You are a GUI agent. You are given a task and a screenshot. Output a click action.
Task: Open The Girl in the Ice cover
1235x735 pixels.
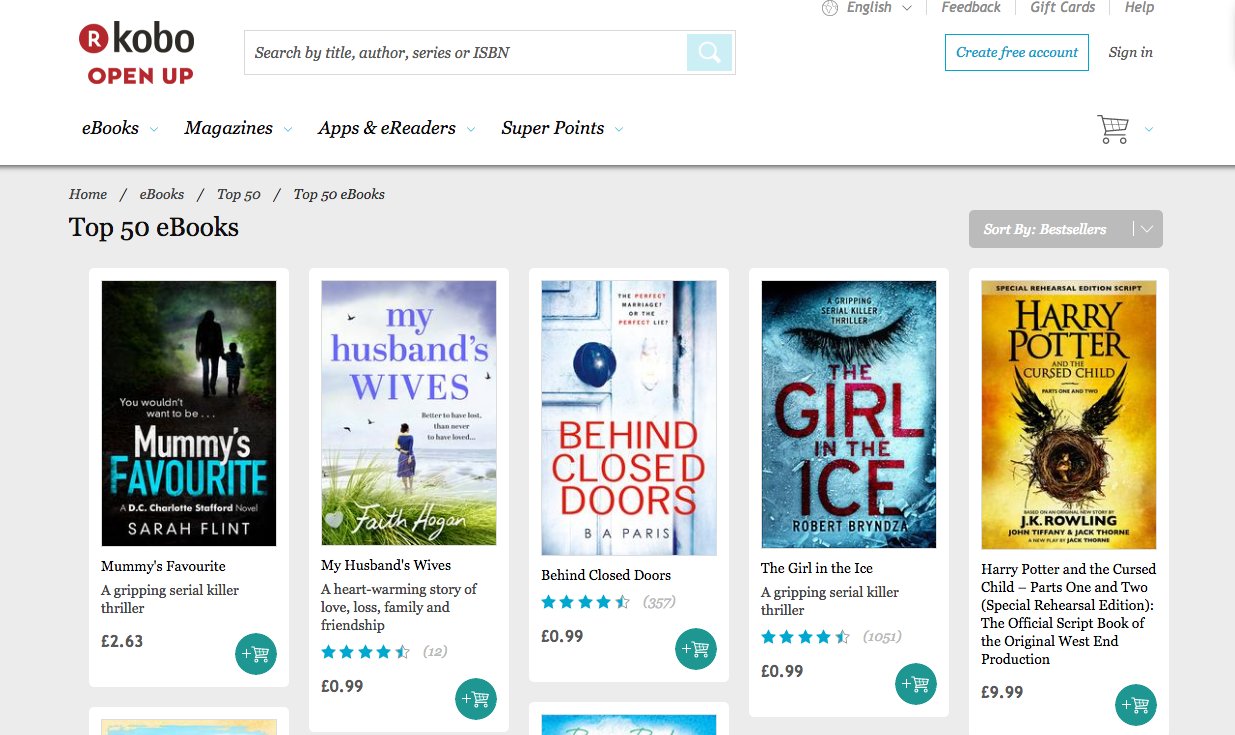849,414
